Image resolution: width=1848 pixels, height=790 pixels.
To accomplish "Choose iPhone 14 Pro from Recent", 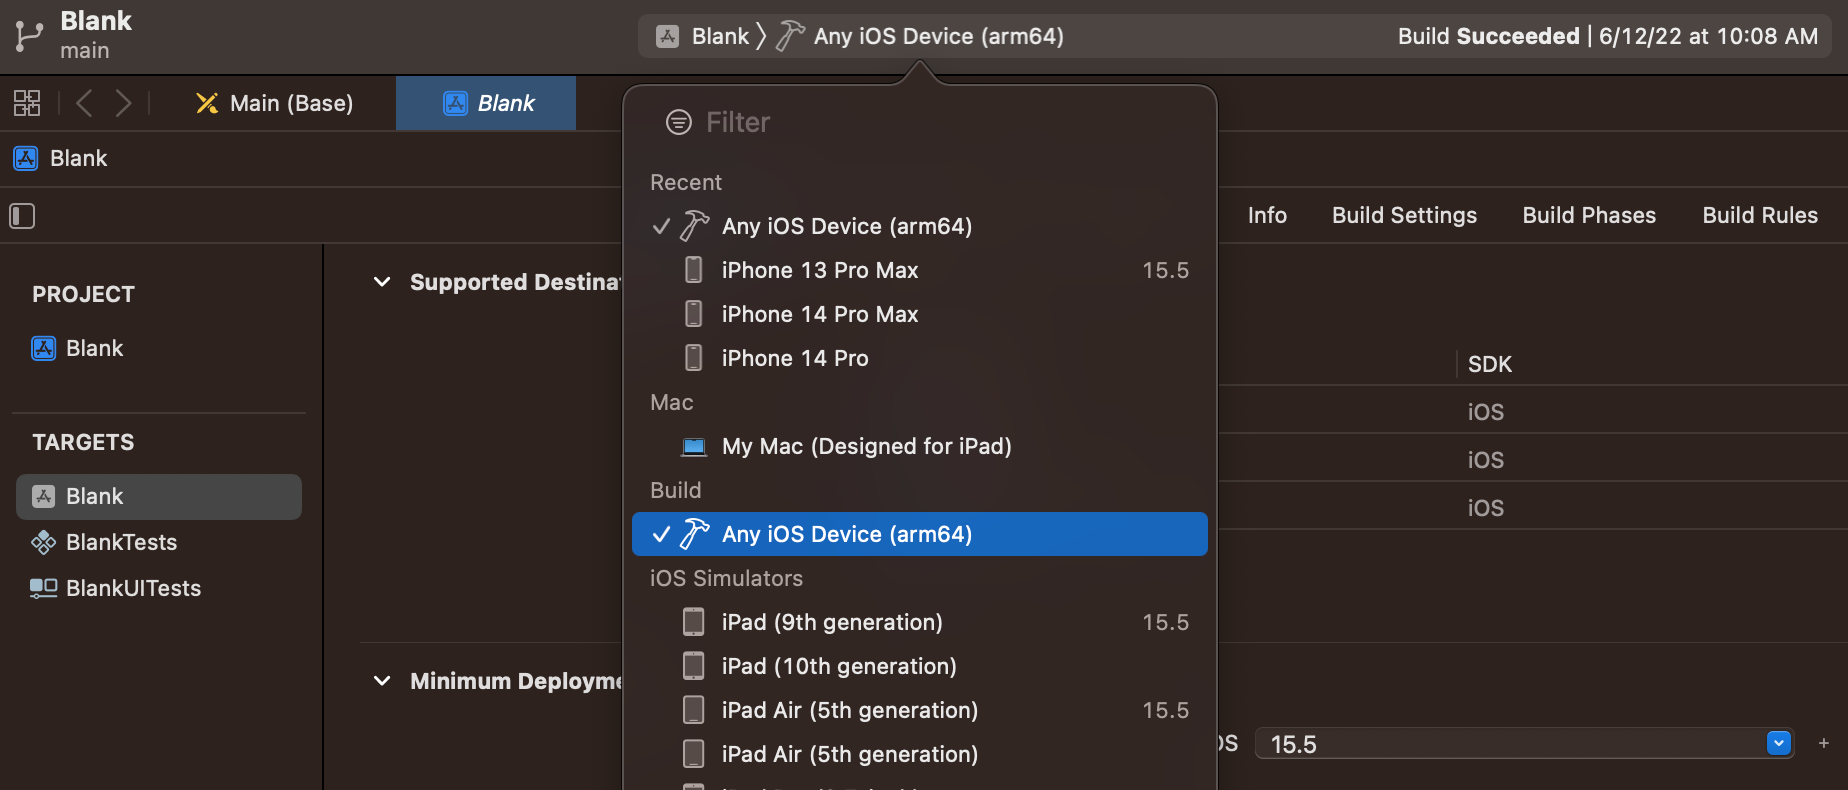I will coord(920,358).
